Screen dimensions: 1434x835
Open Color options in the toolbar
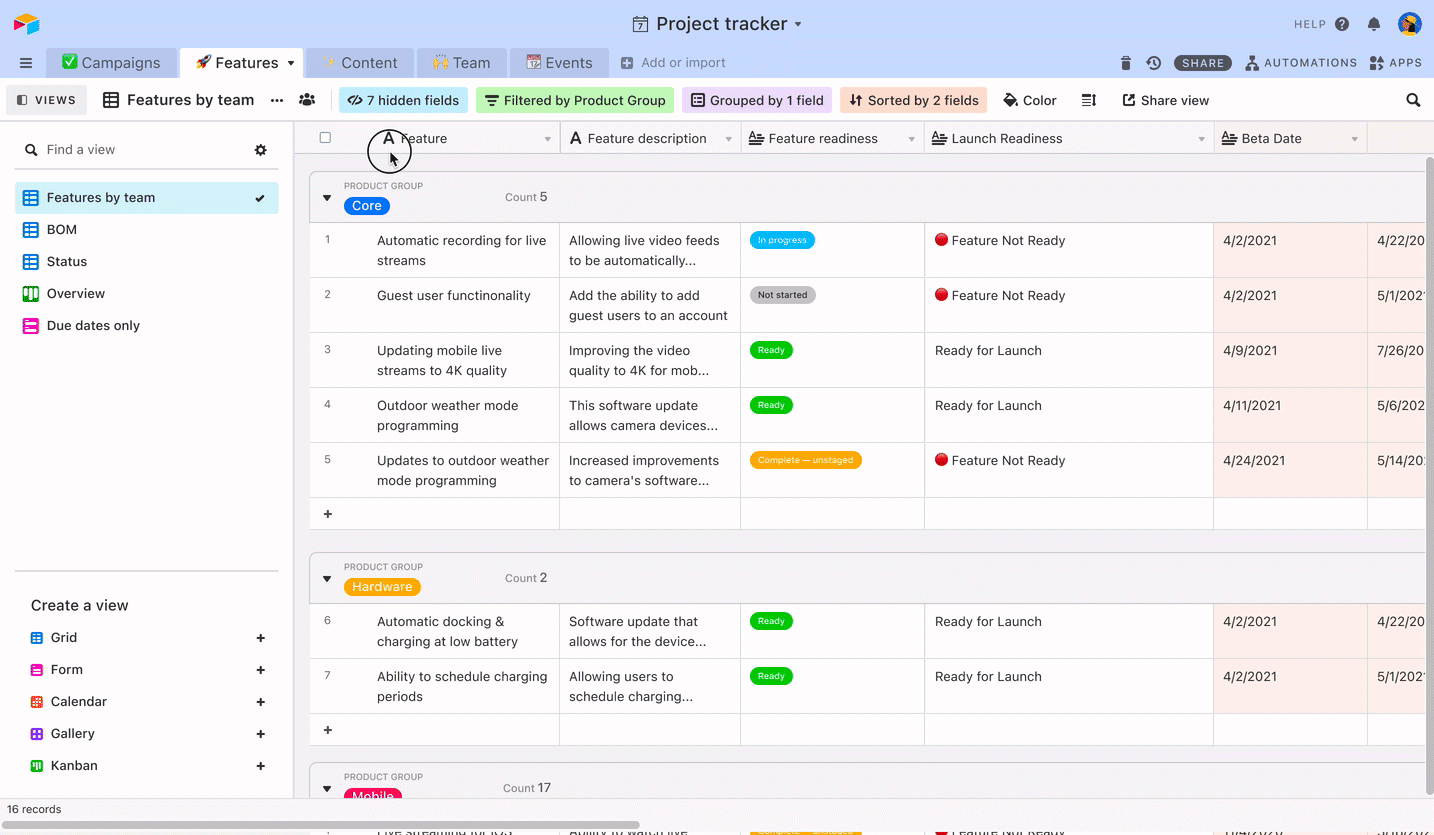pos(1029,100)
